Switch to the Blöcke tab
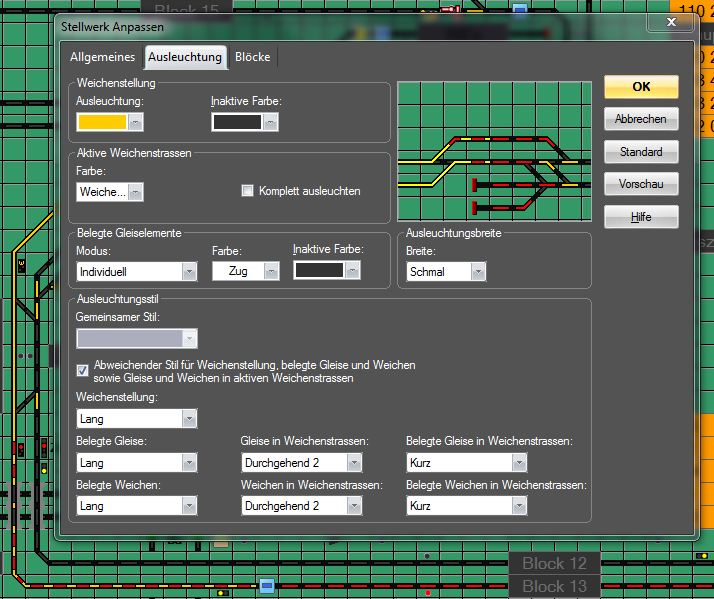The height and width of the screenshot is (599, 714). pyautogui.click(x=252, y=57)
